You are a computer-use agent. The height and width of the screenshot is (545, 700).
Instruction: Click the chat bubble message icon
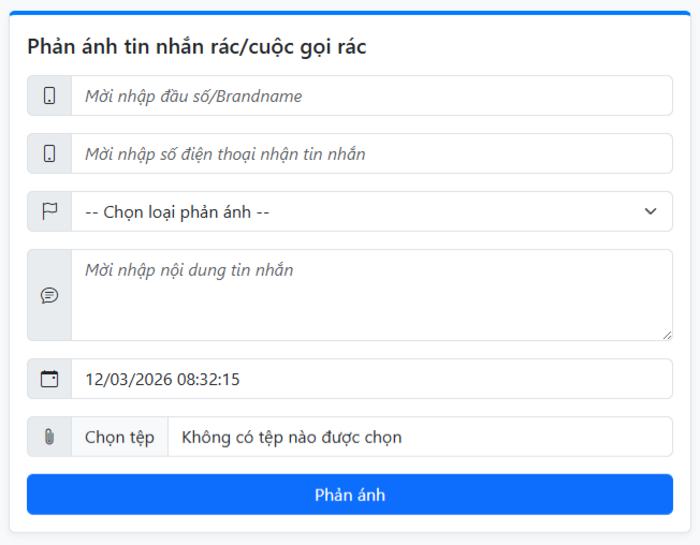point(49,295)
